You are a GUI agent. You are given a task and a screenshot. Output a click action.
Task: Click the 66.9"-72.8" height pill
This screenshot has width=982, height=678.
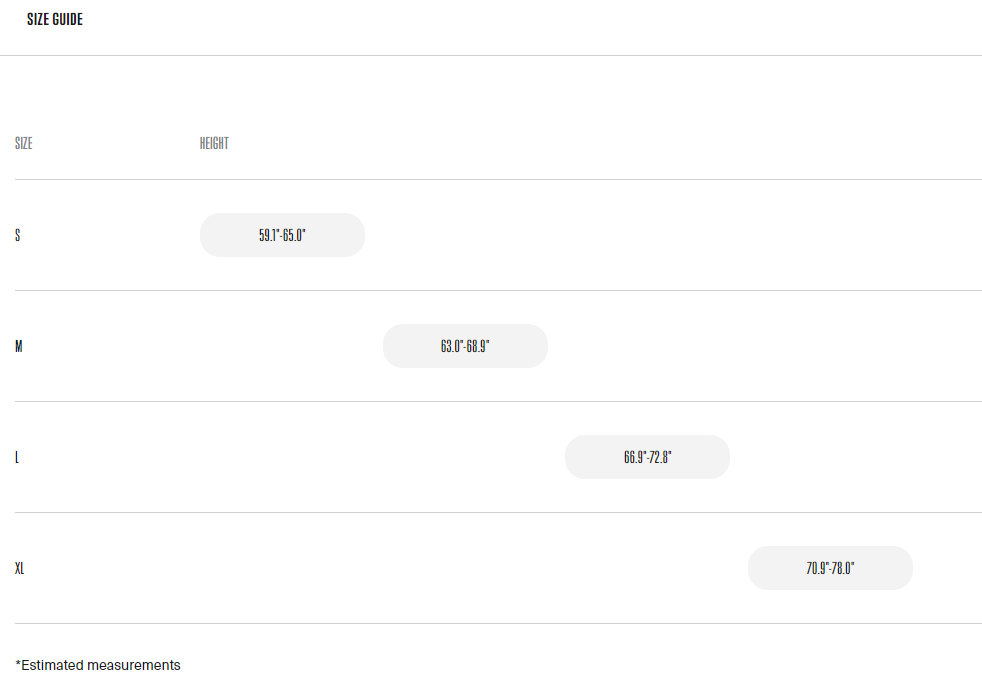tap(647, 457)
